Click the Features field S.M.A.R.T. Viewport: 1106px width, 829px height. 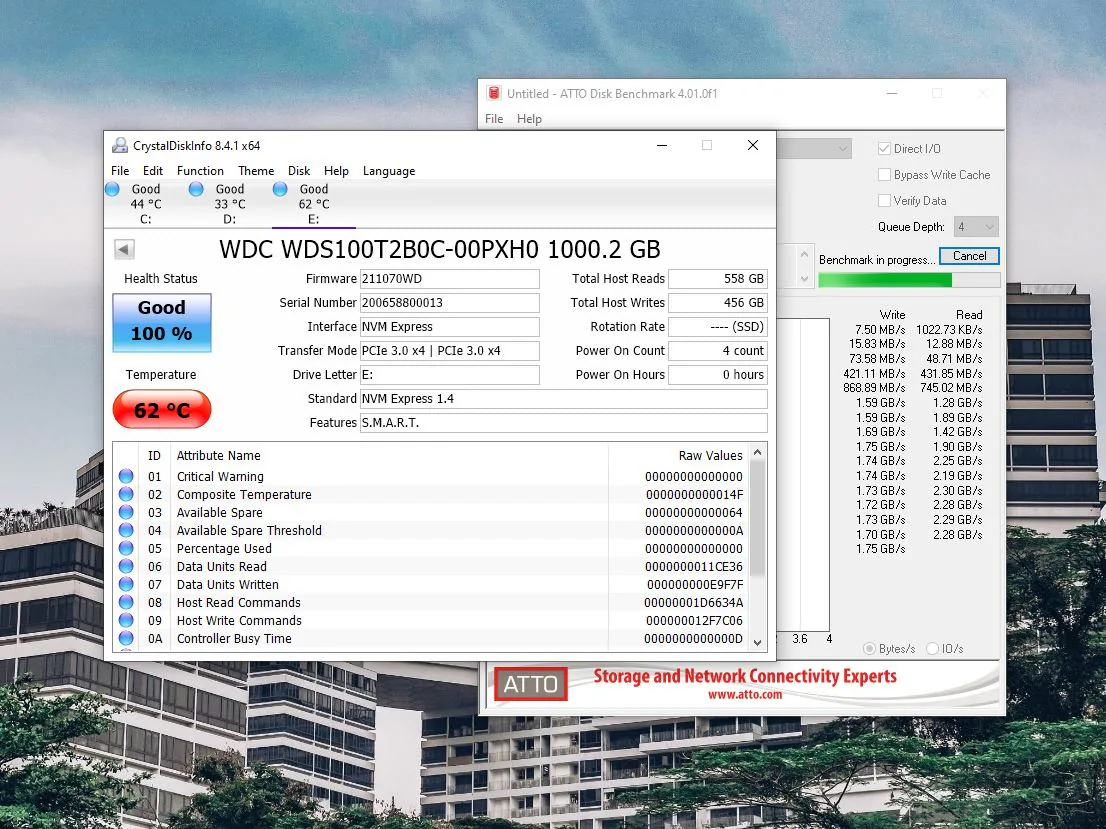click(563, 423)
